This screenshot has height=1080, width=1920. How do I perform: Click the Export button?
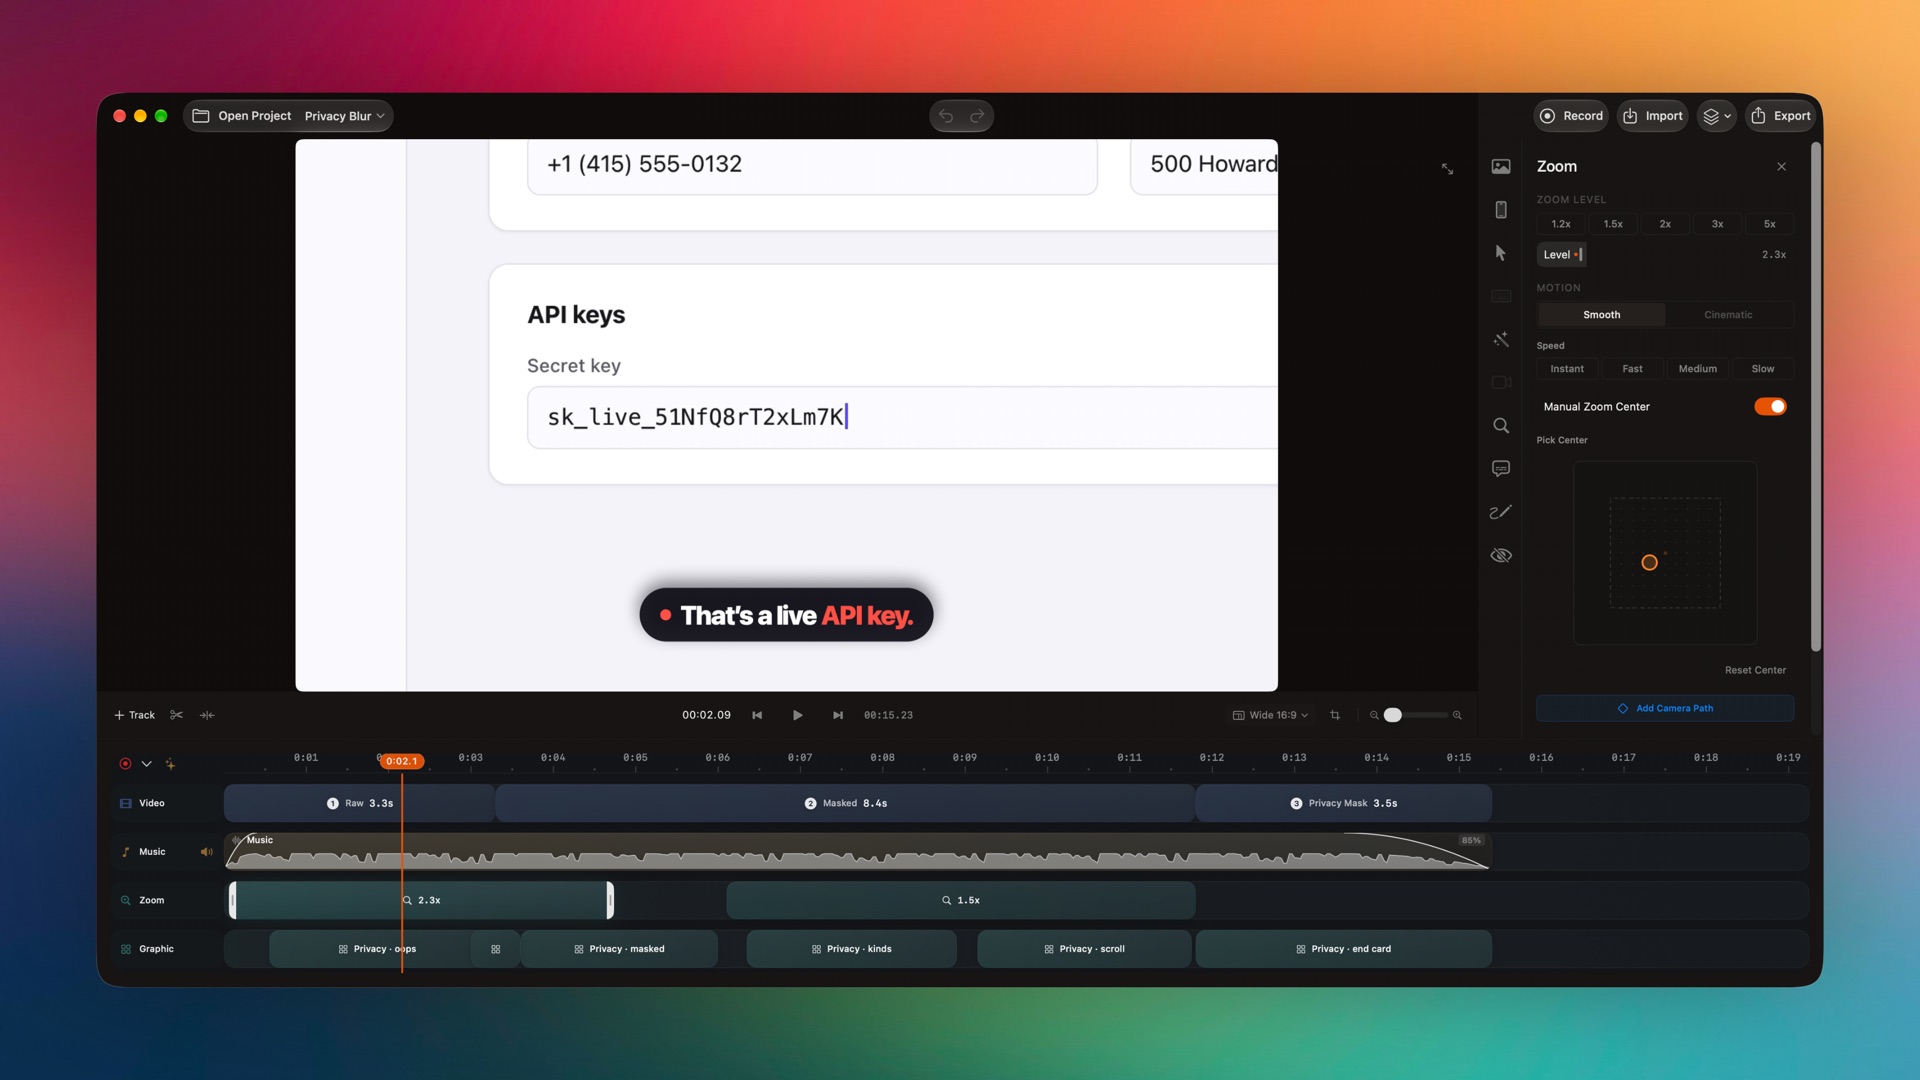coord(1781,116)
